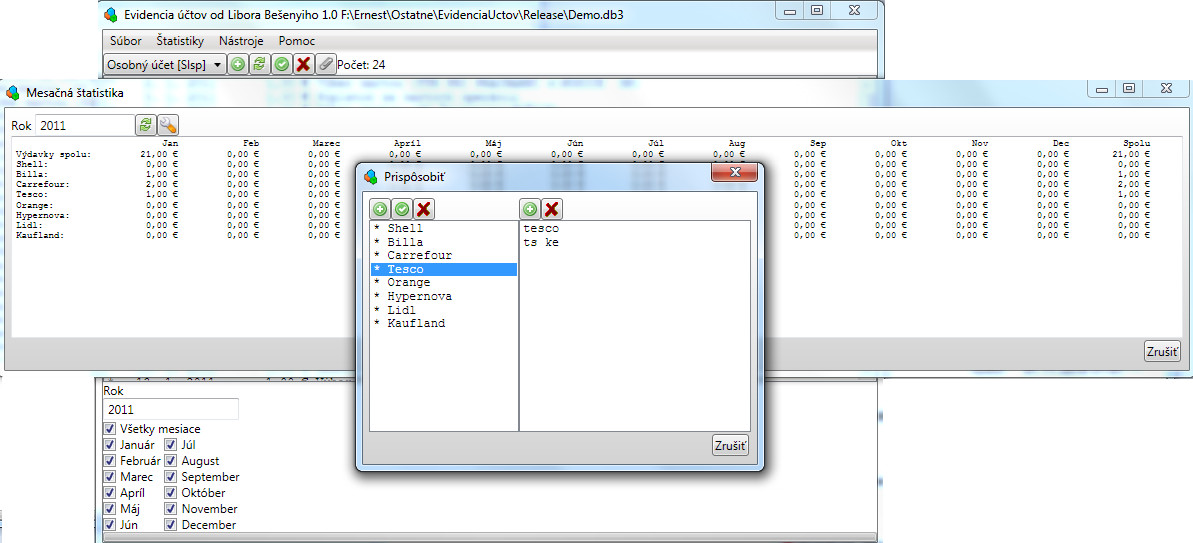Uncheck Január checkbox
The height and width of the screenshot is (543, 1193).
pos(110,444)
